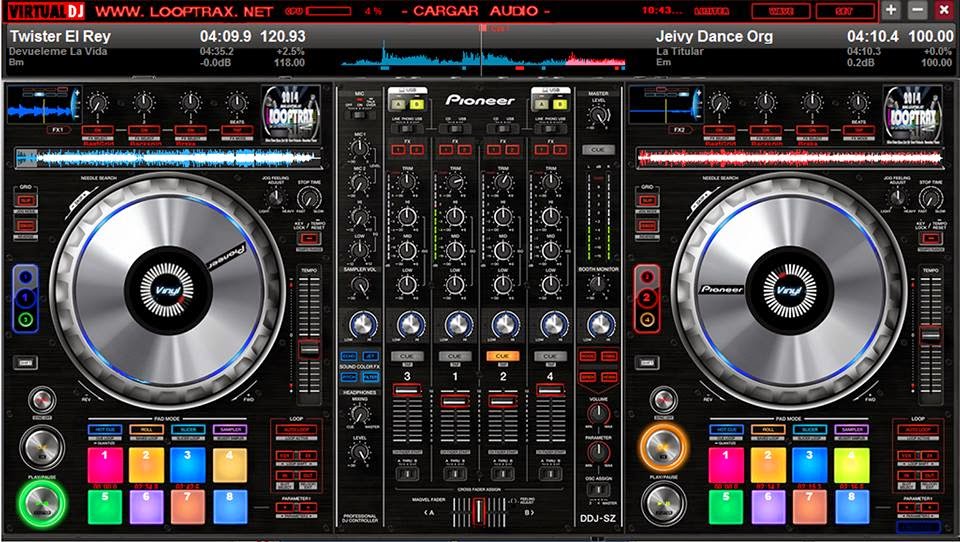Click channel 1 volume fader handle

(x=455, y=401)
